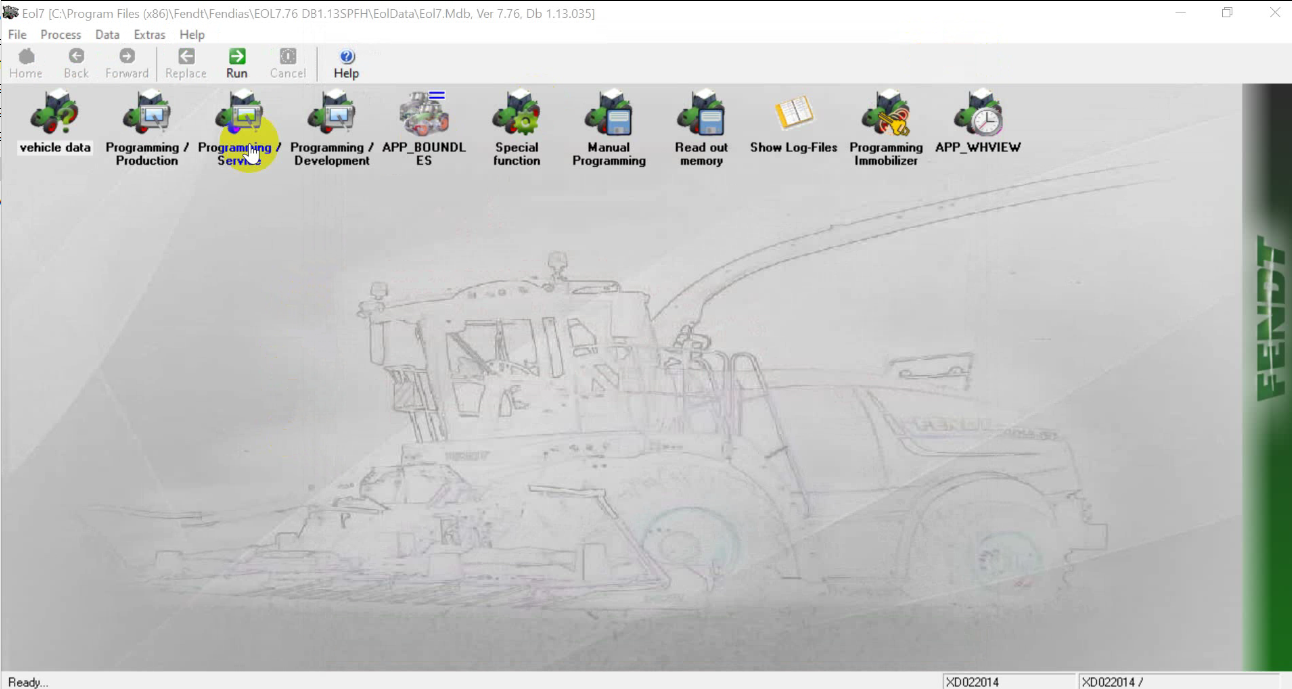Click the Cancel toolbar button
Screen dimensions: 1292x689
[288, 64]
